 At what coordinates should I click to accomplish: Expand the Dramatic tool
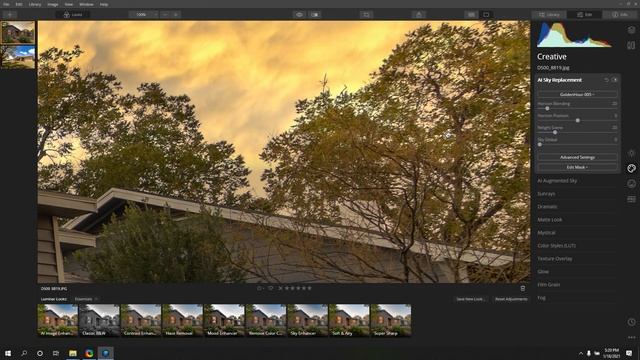[547, 207]
